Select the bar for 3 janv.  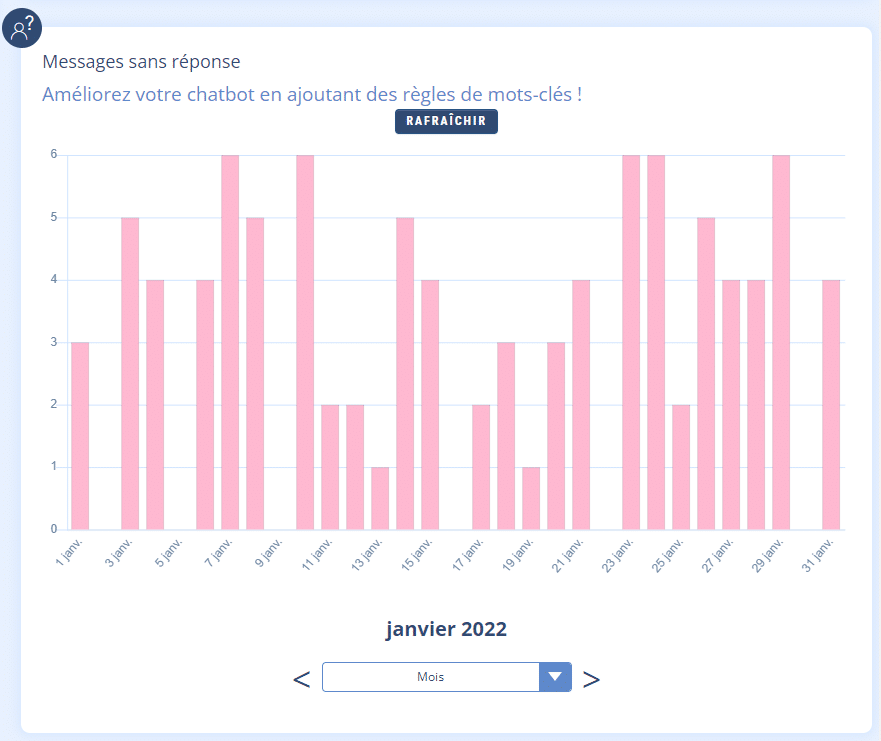[130, 373]
